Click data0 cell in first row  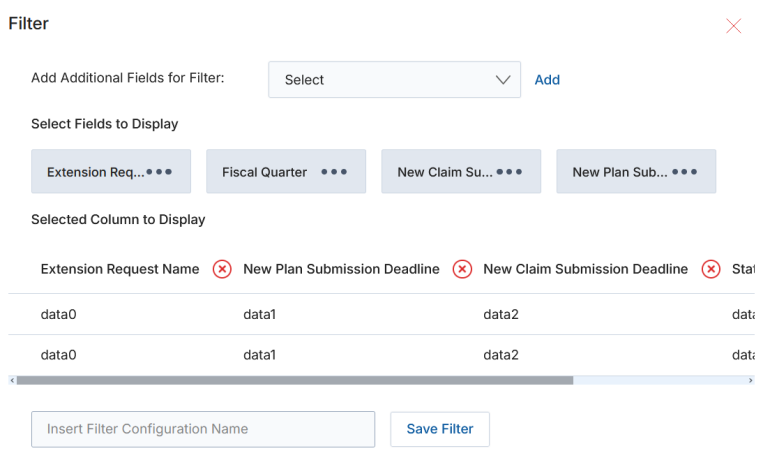pyautogui.click(x=58, y=314)
